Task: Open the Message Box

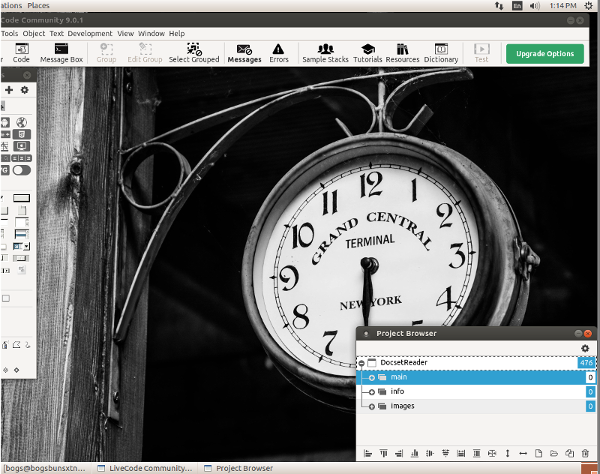Action: click(x=61, y=53)
